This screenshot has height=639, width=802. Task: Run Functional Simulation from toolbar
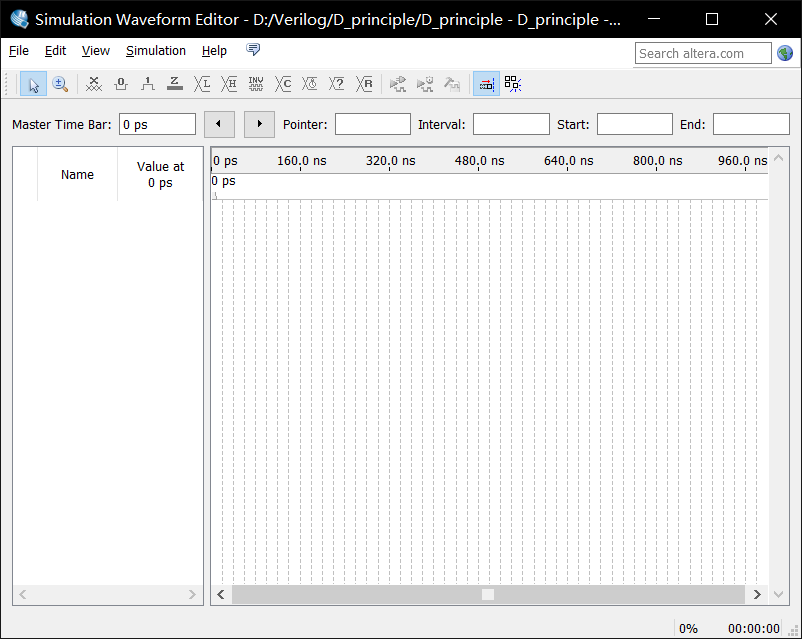(397, 84)
